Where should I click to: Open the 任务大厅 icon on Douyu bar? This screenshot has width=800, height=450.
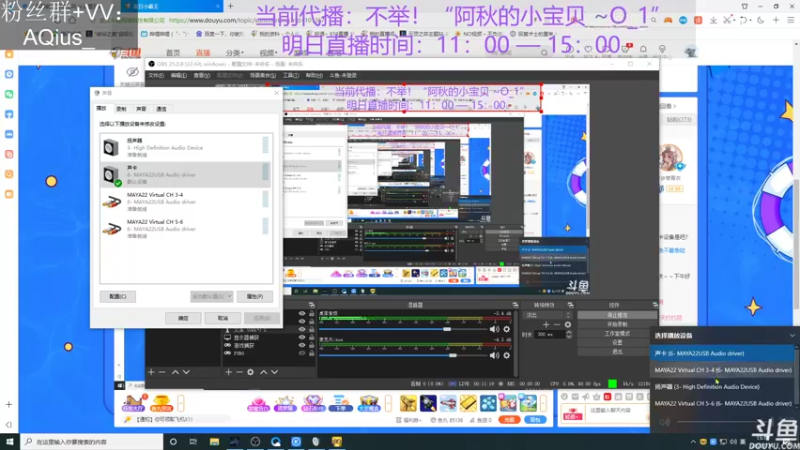(x=133, y=403)
